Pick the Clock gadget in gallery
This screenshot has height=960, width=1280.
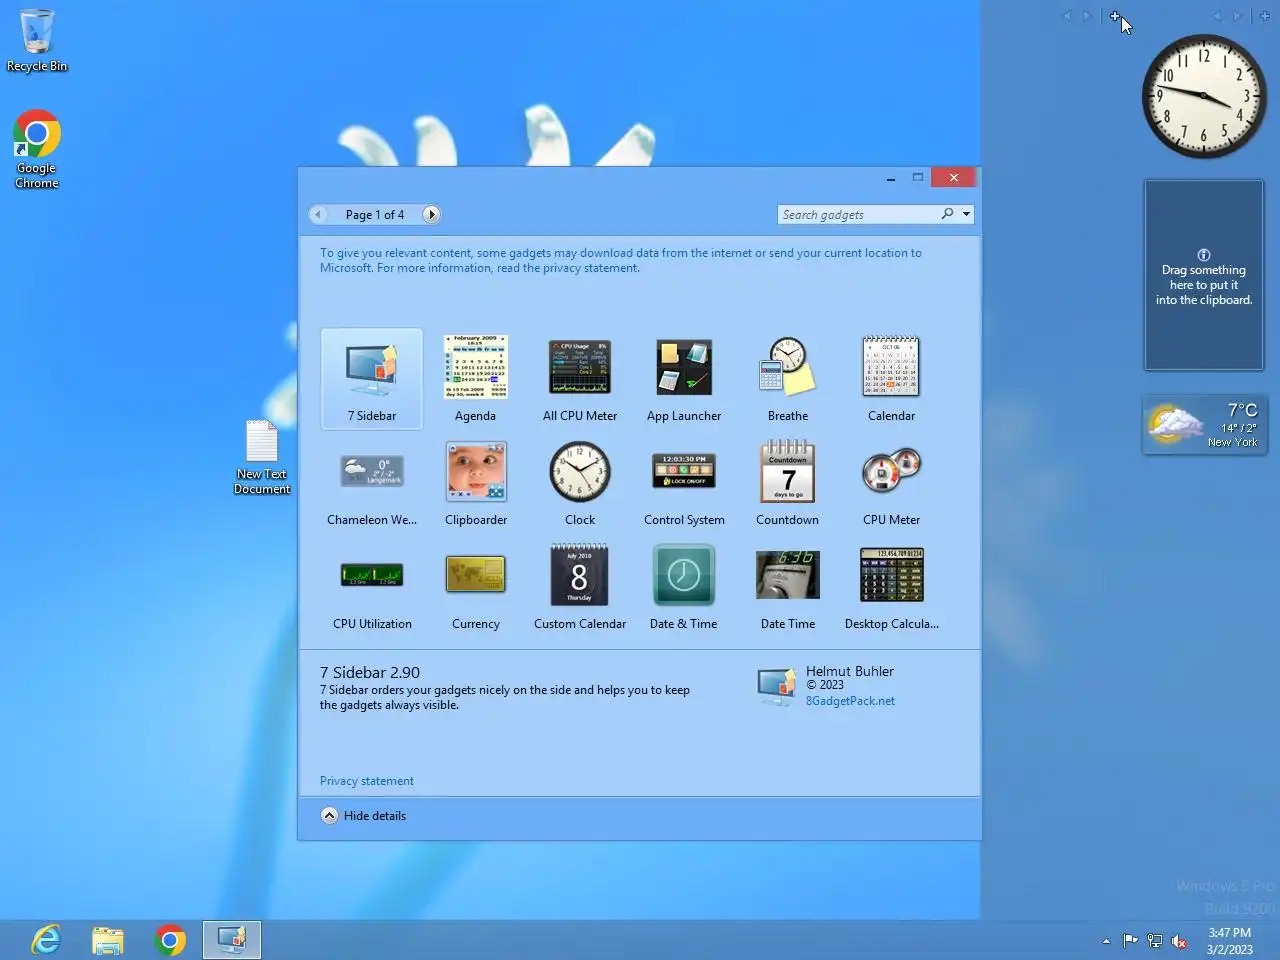tap(580, 483)
